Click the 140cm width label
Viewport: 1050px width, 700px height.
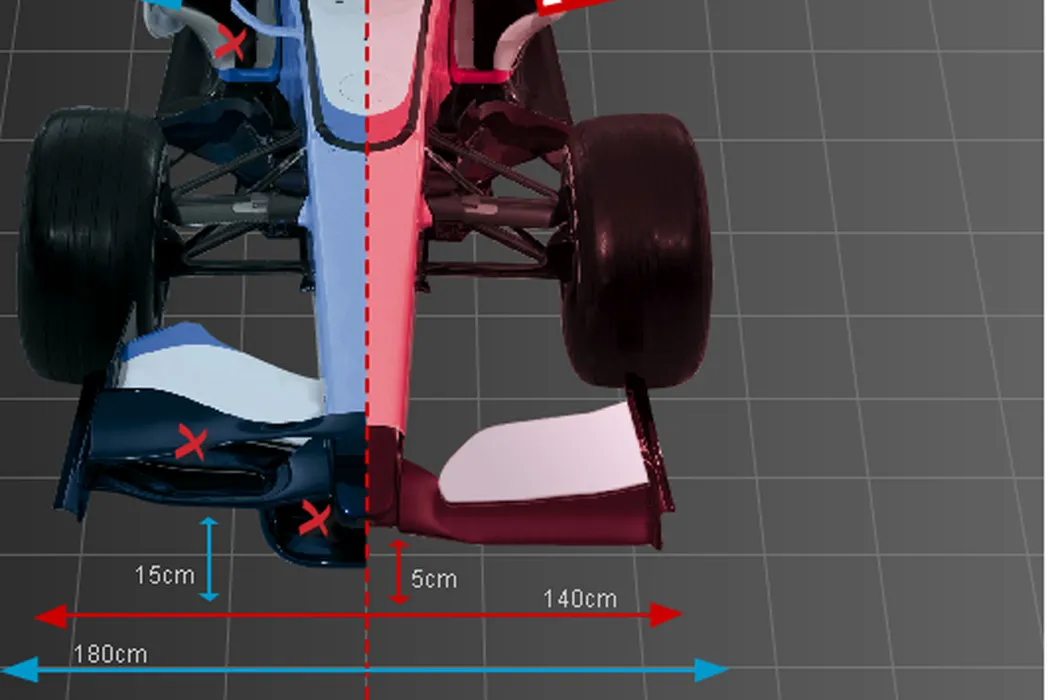pyautogui.click(x=580, y=599)
